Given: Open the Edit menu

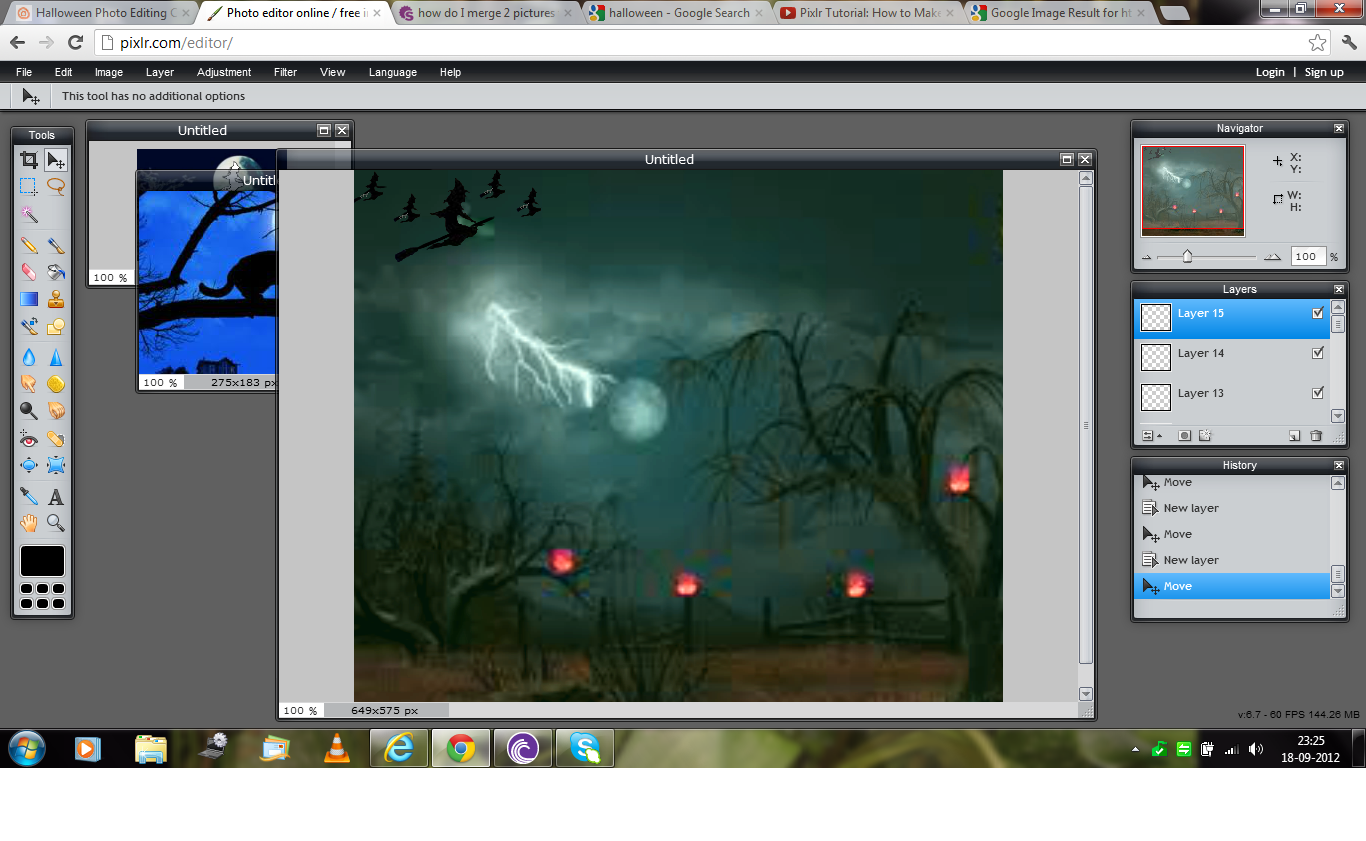Looking at the screenshot, I should point(63,72).
